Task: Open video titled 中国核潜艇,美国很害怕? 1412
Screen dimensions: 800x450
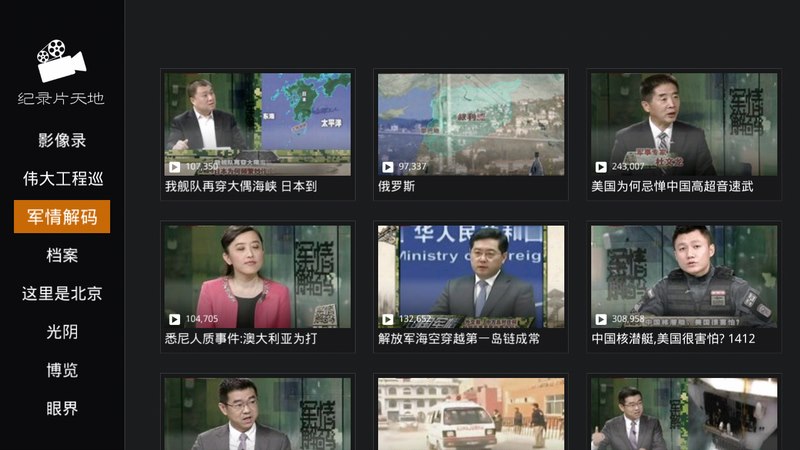Action: click(672, 339)
